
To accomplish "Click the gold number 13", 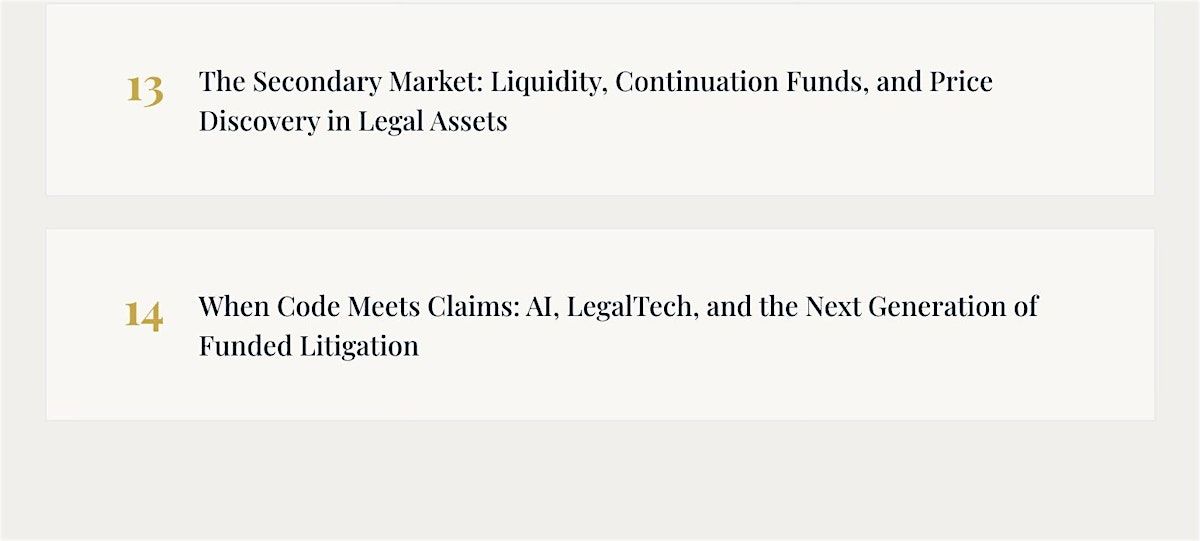I will click(x=144, y=90).
